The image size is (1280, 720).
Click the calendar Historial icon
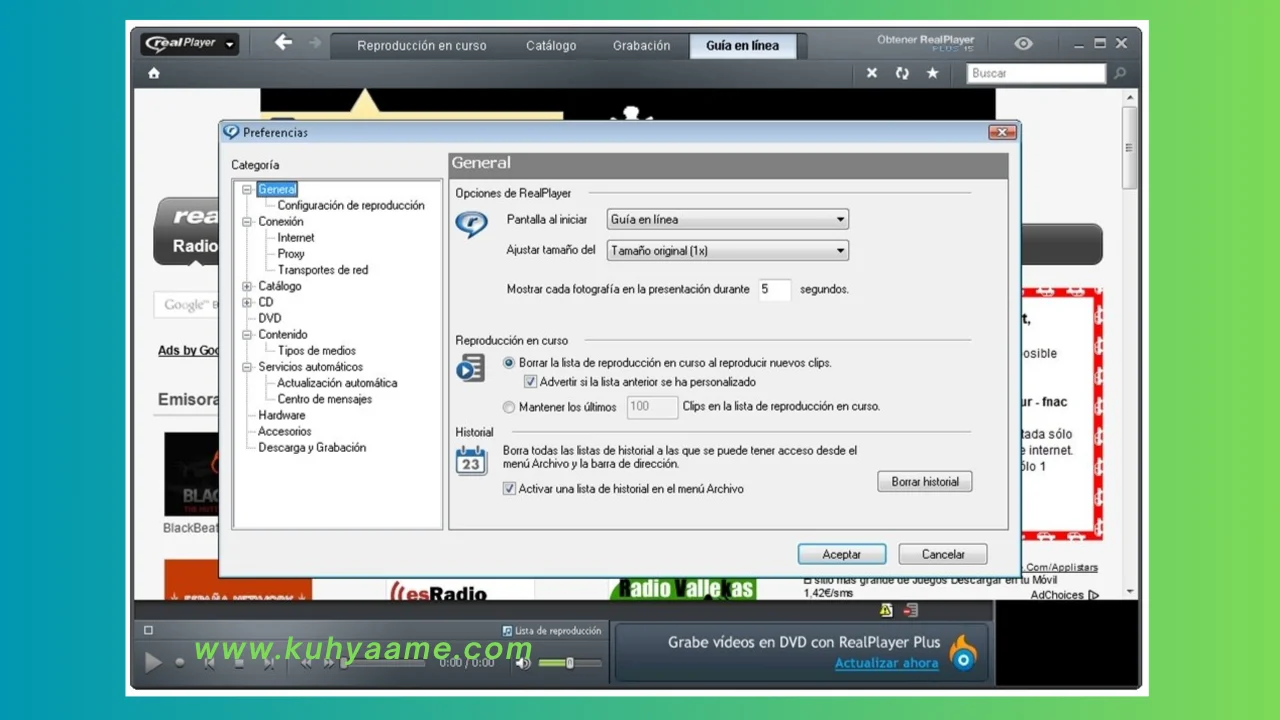coord(471,461)
